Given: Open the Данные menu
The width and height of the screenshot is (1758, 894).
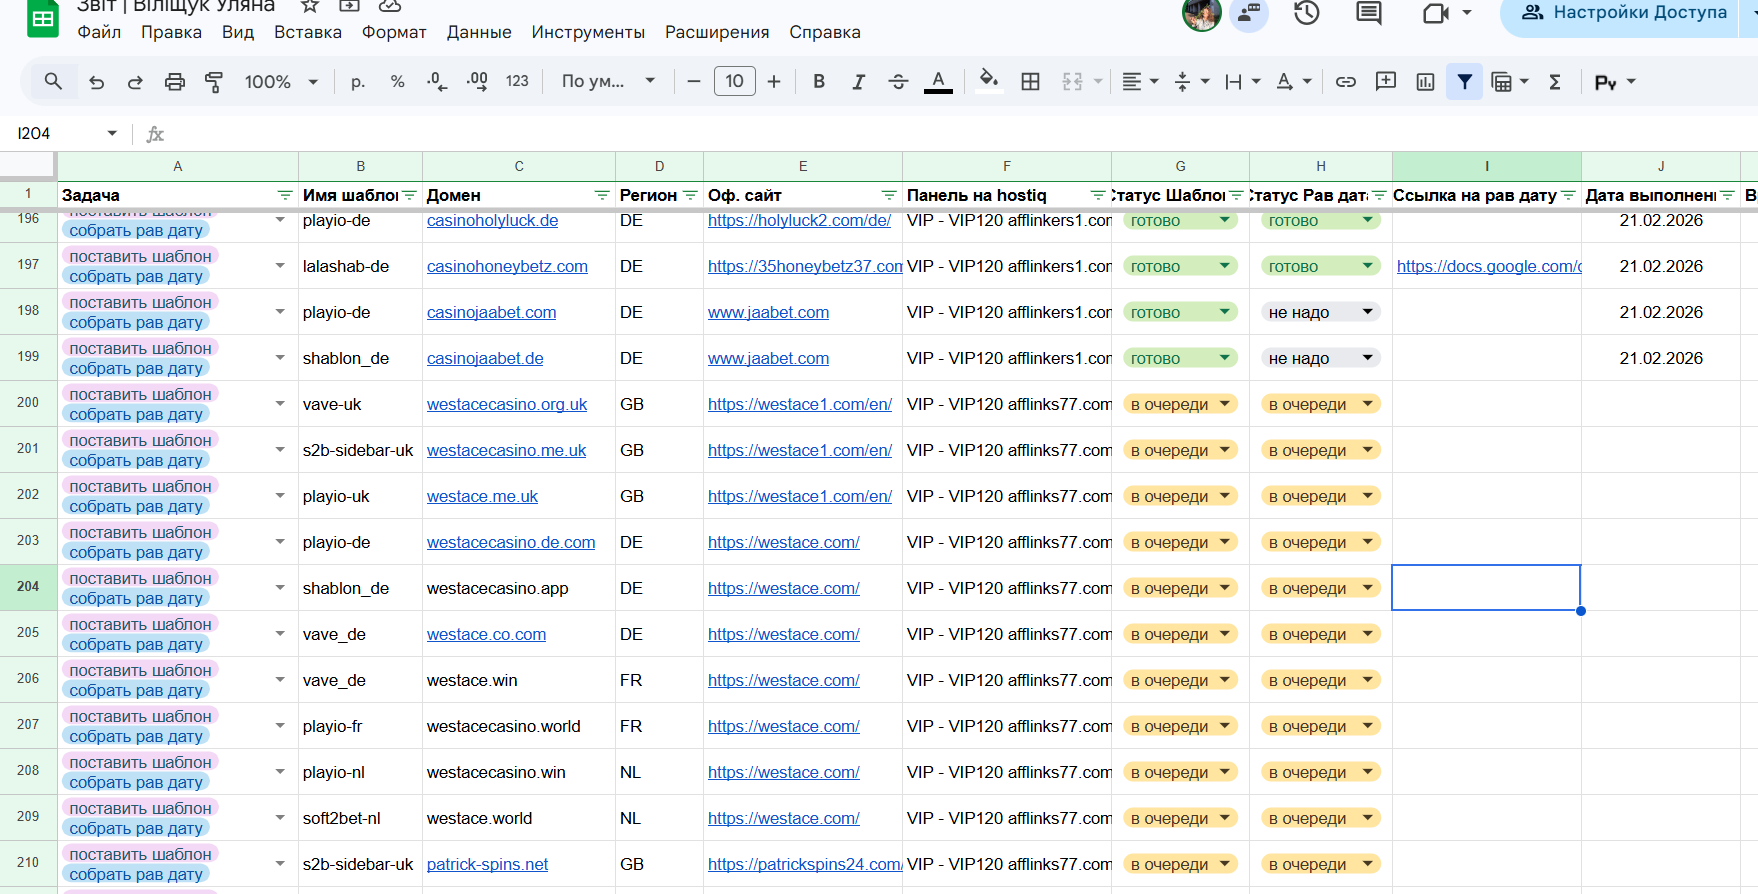Looking at the screenshot, I should coord(479,32).
